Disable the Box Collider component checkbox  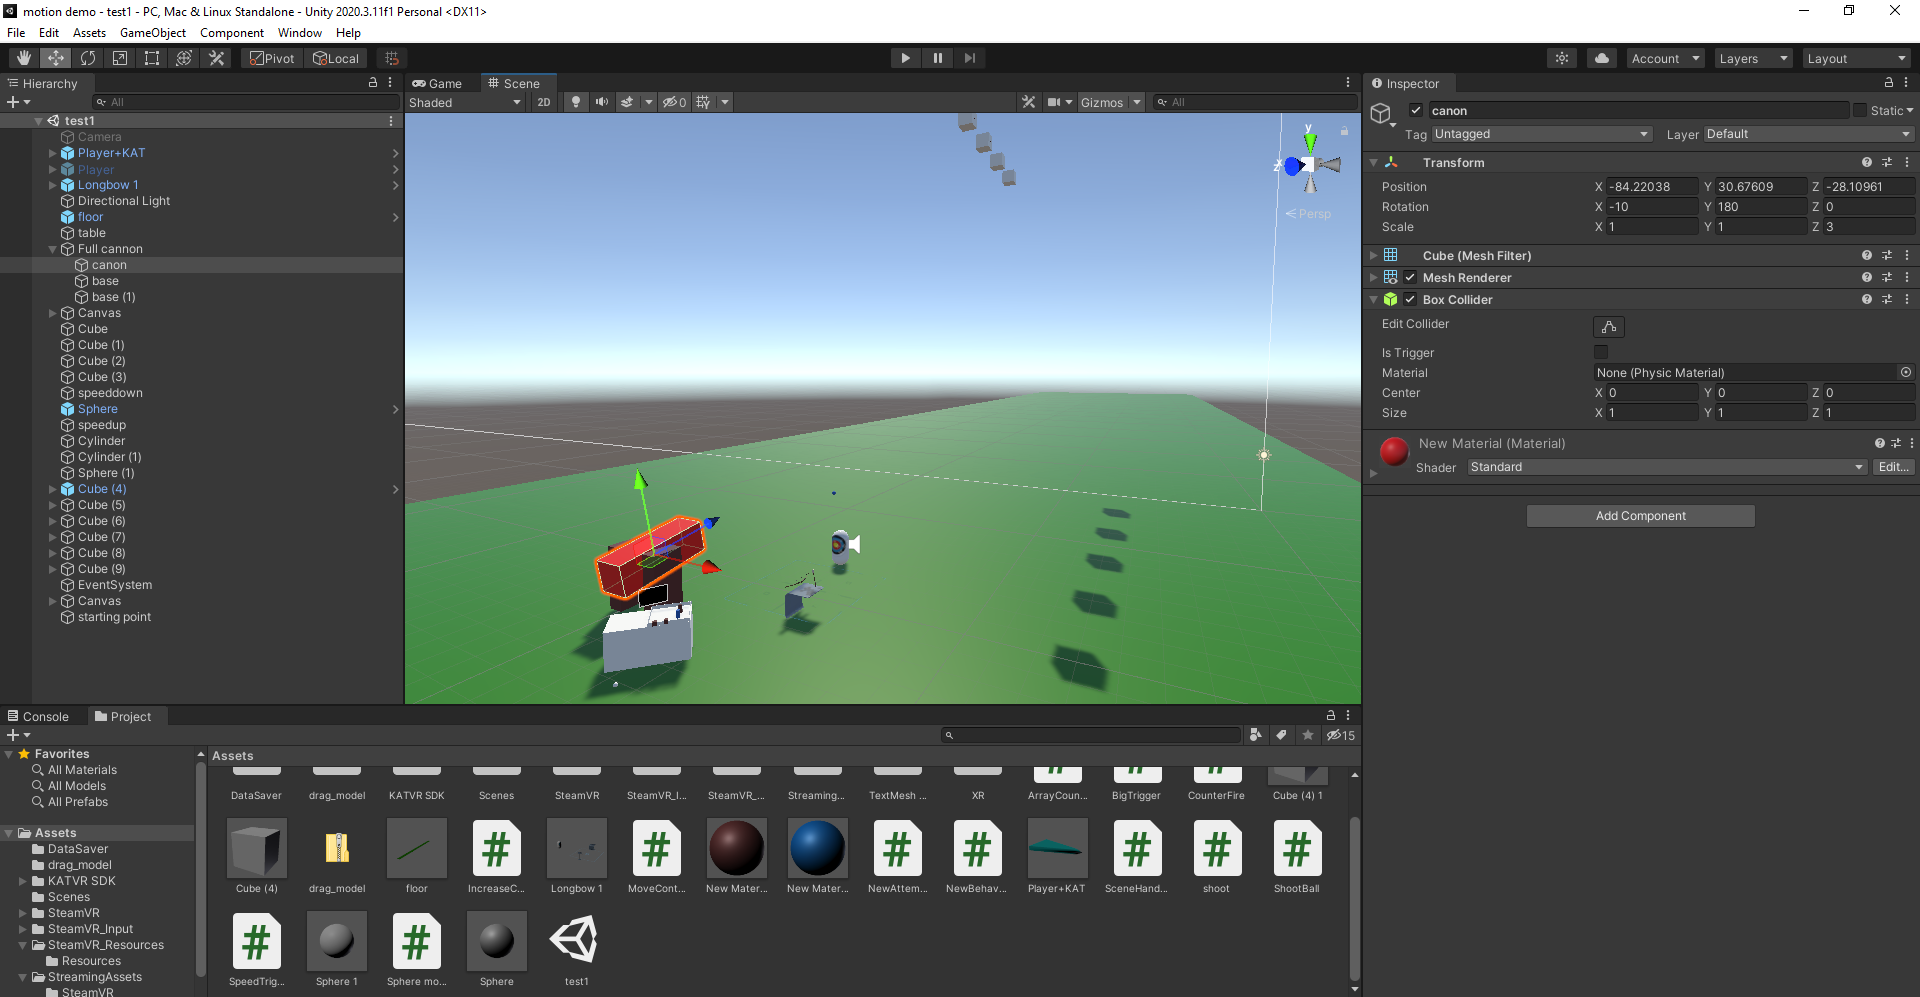tap(1410, 299)
